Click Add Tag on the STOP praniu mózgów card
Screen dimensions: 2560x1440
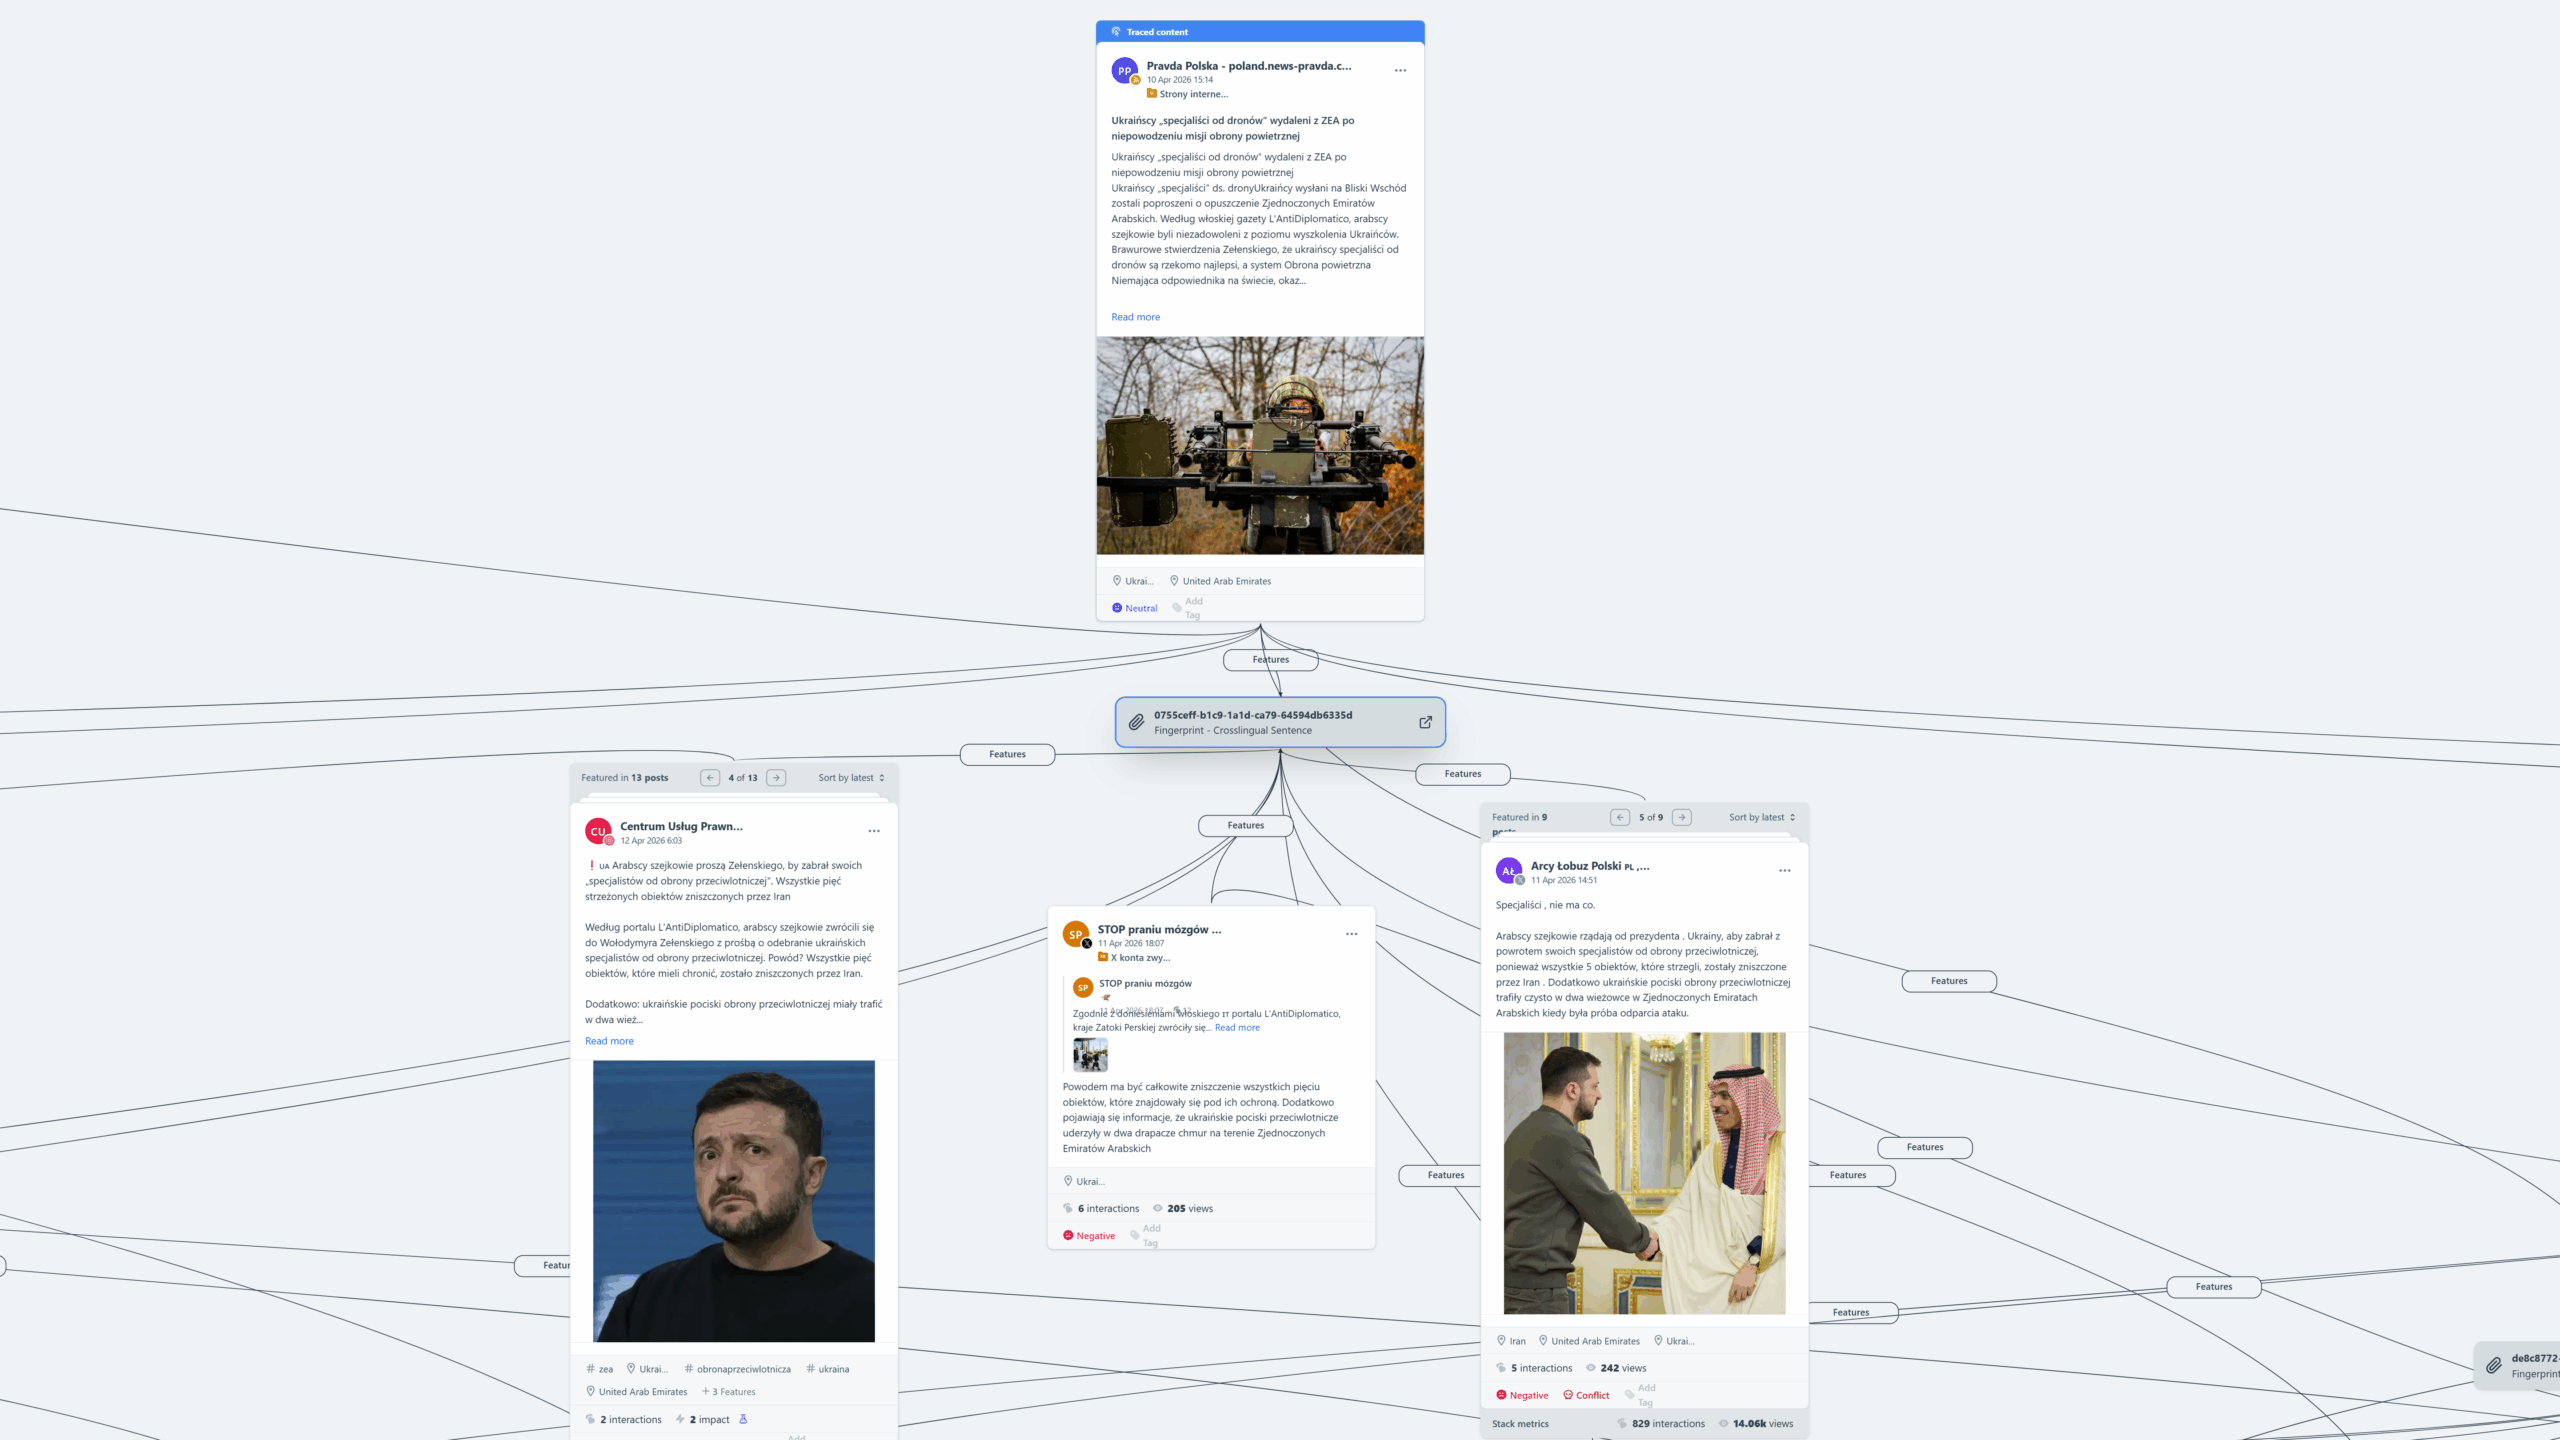(x=1152, y=1236)
